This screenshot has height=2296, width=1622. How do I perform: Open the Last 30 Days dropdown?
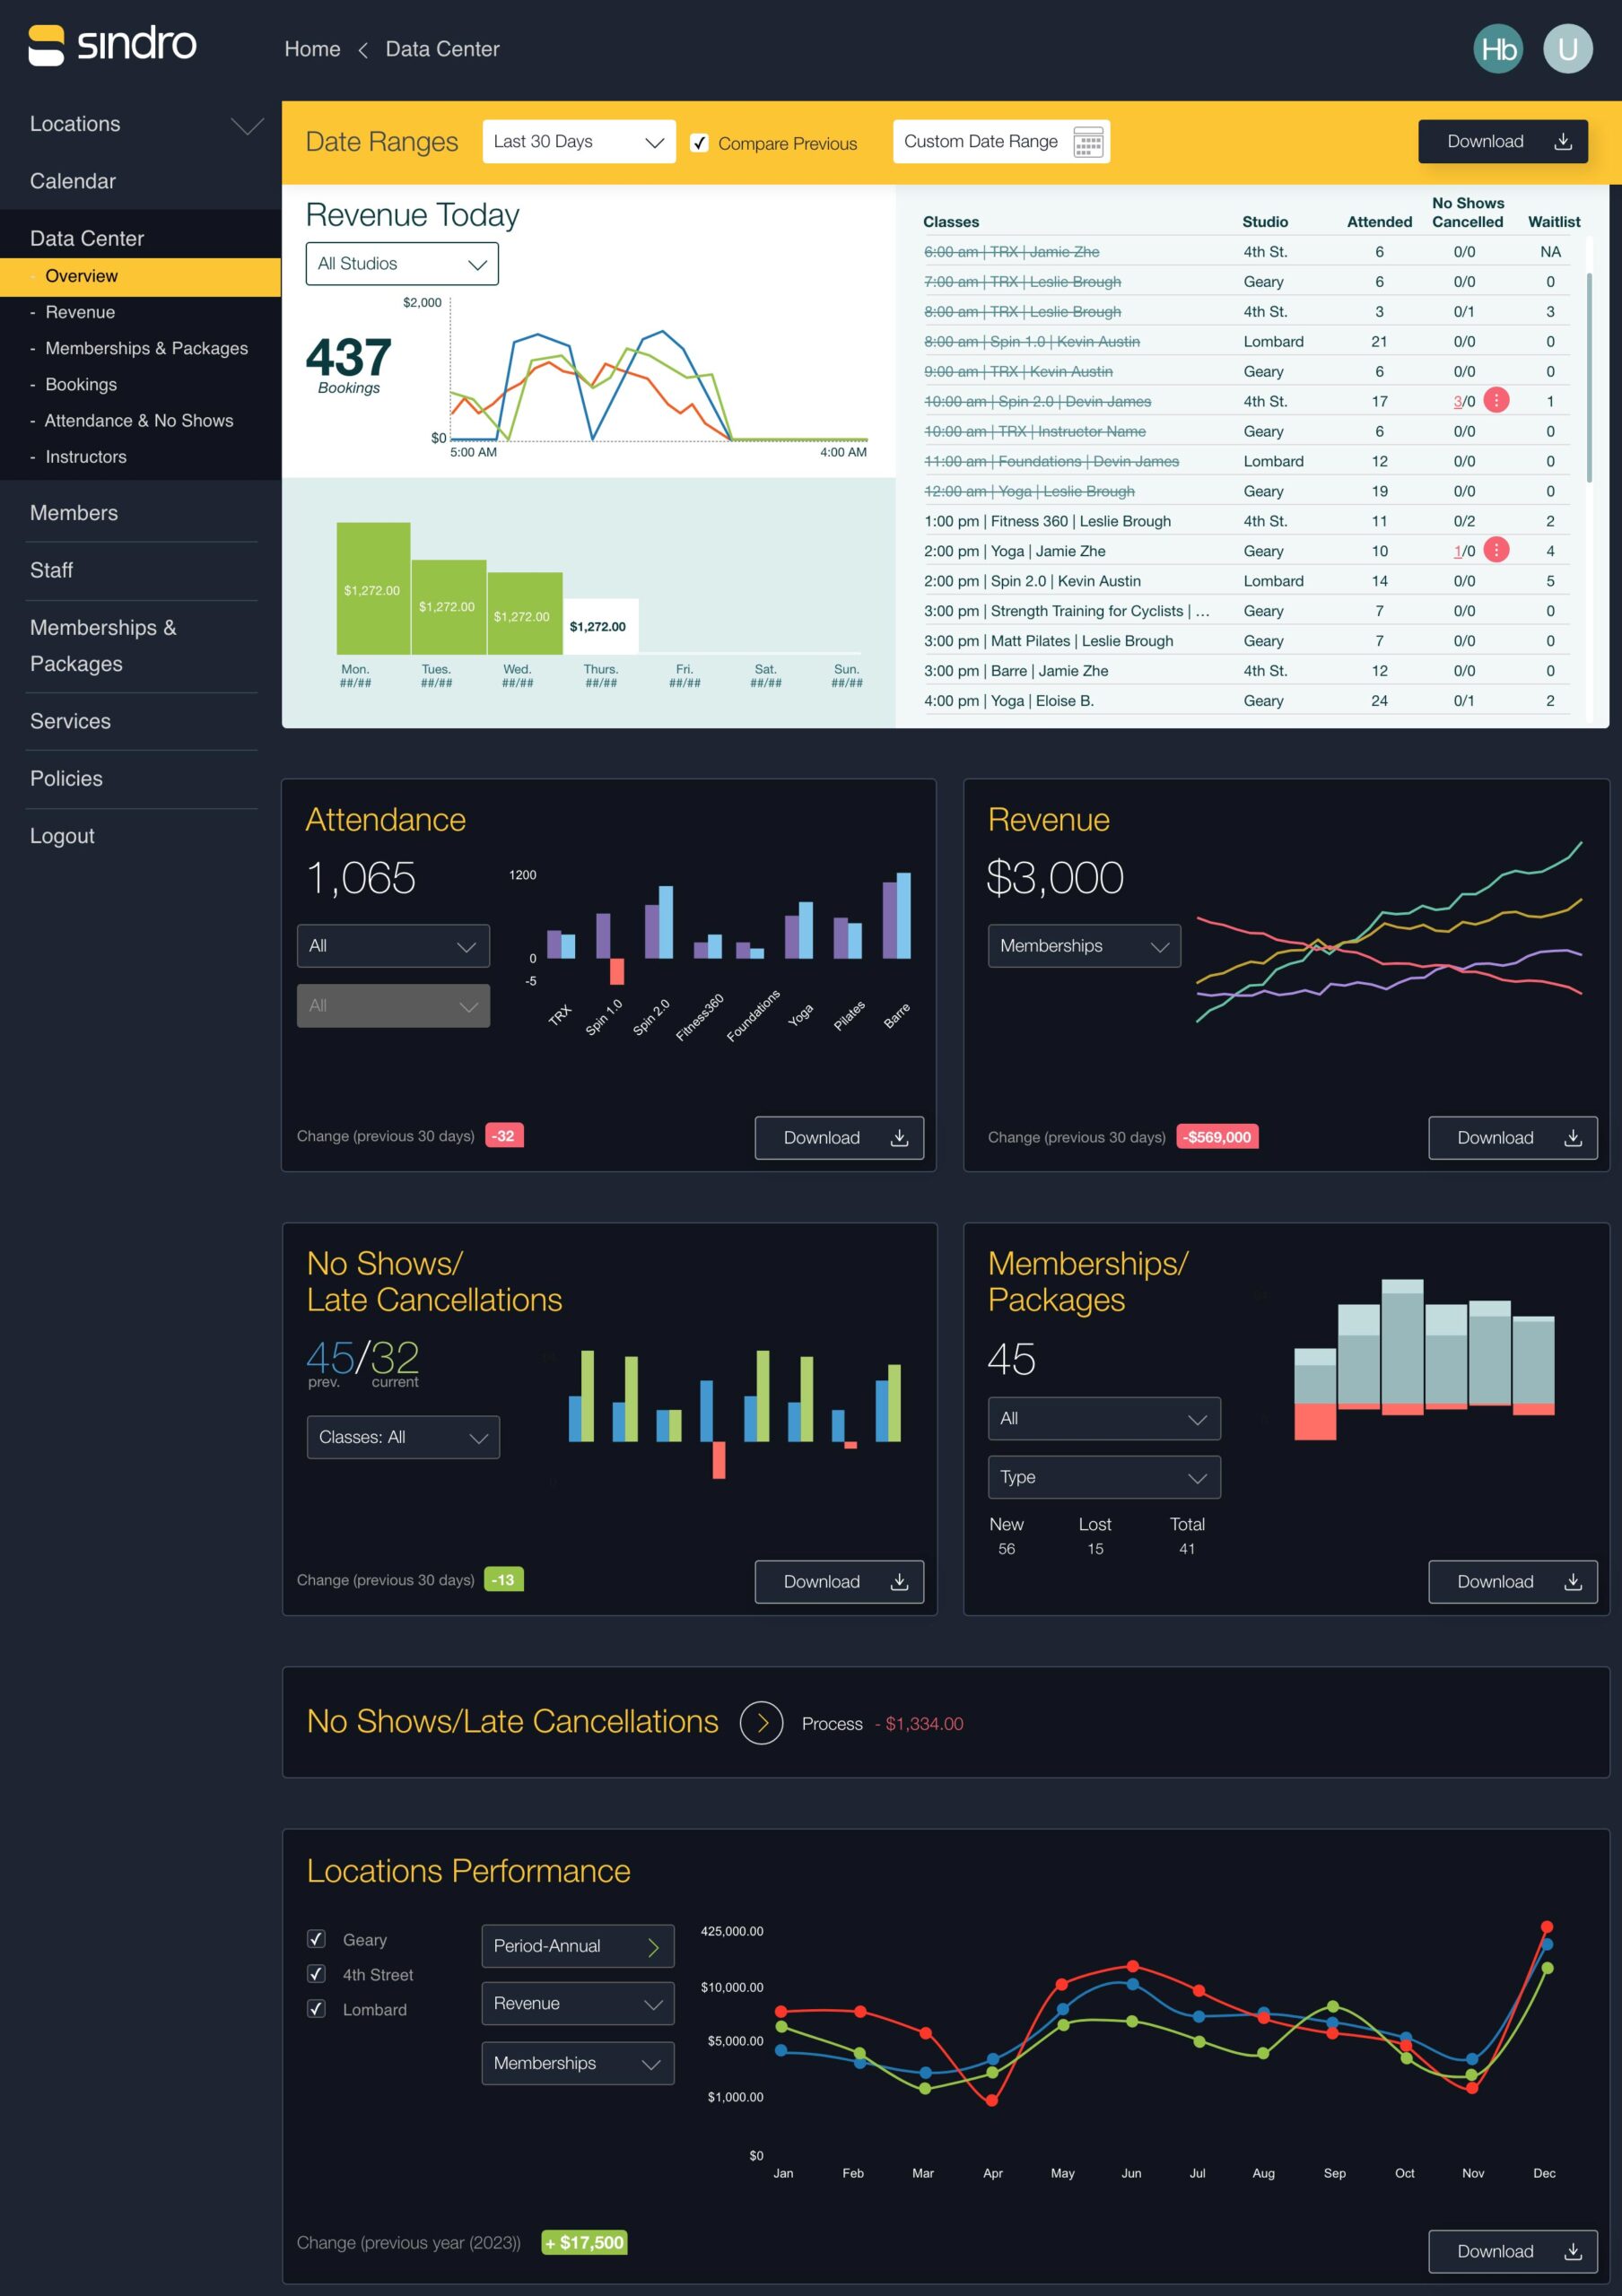tap(578, 142)
